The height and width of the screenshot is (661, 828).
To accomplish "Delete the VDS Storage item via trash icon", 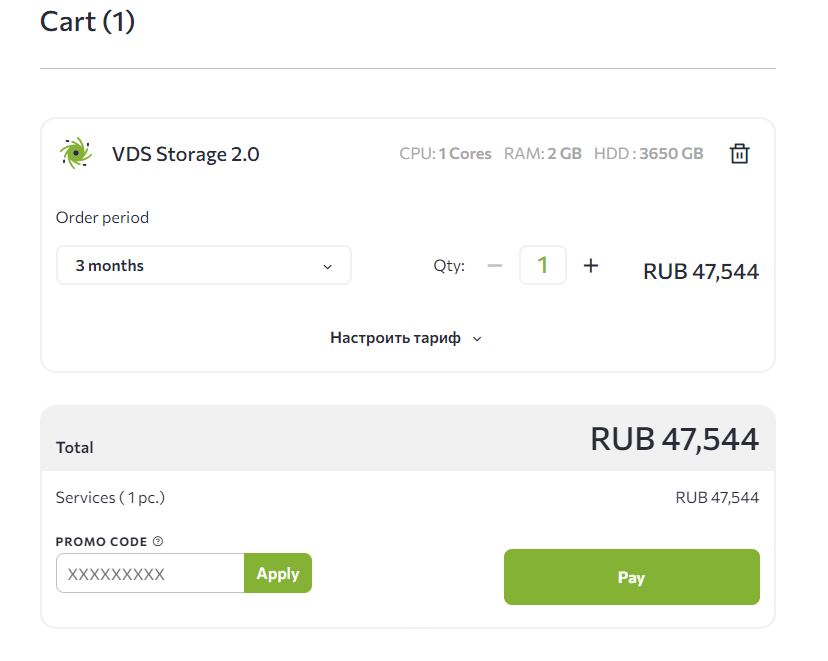I will [x=739, y=153].
